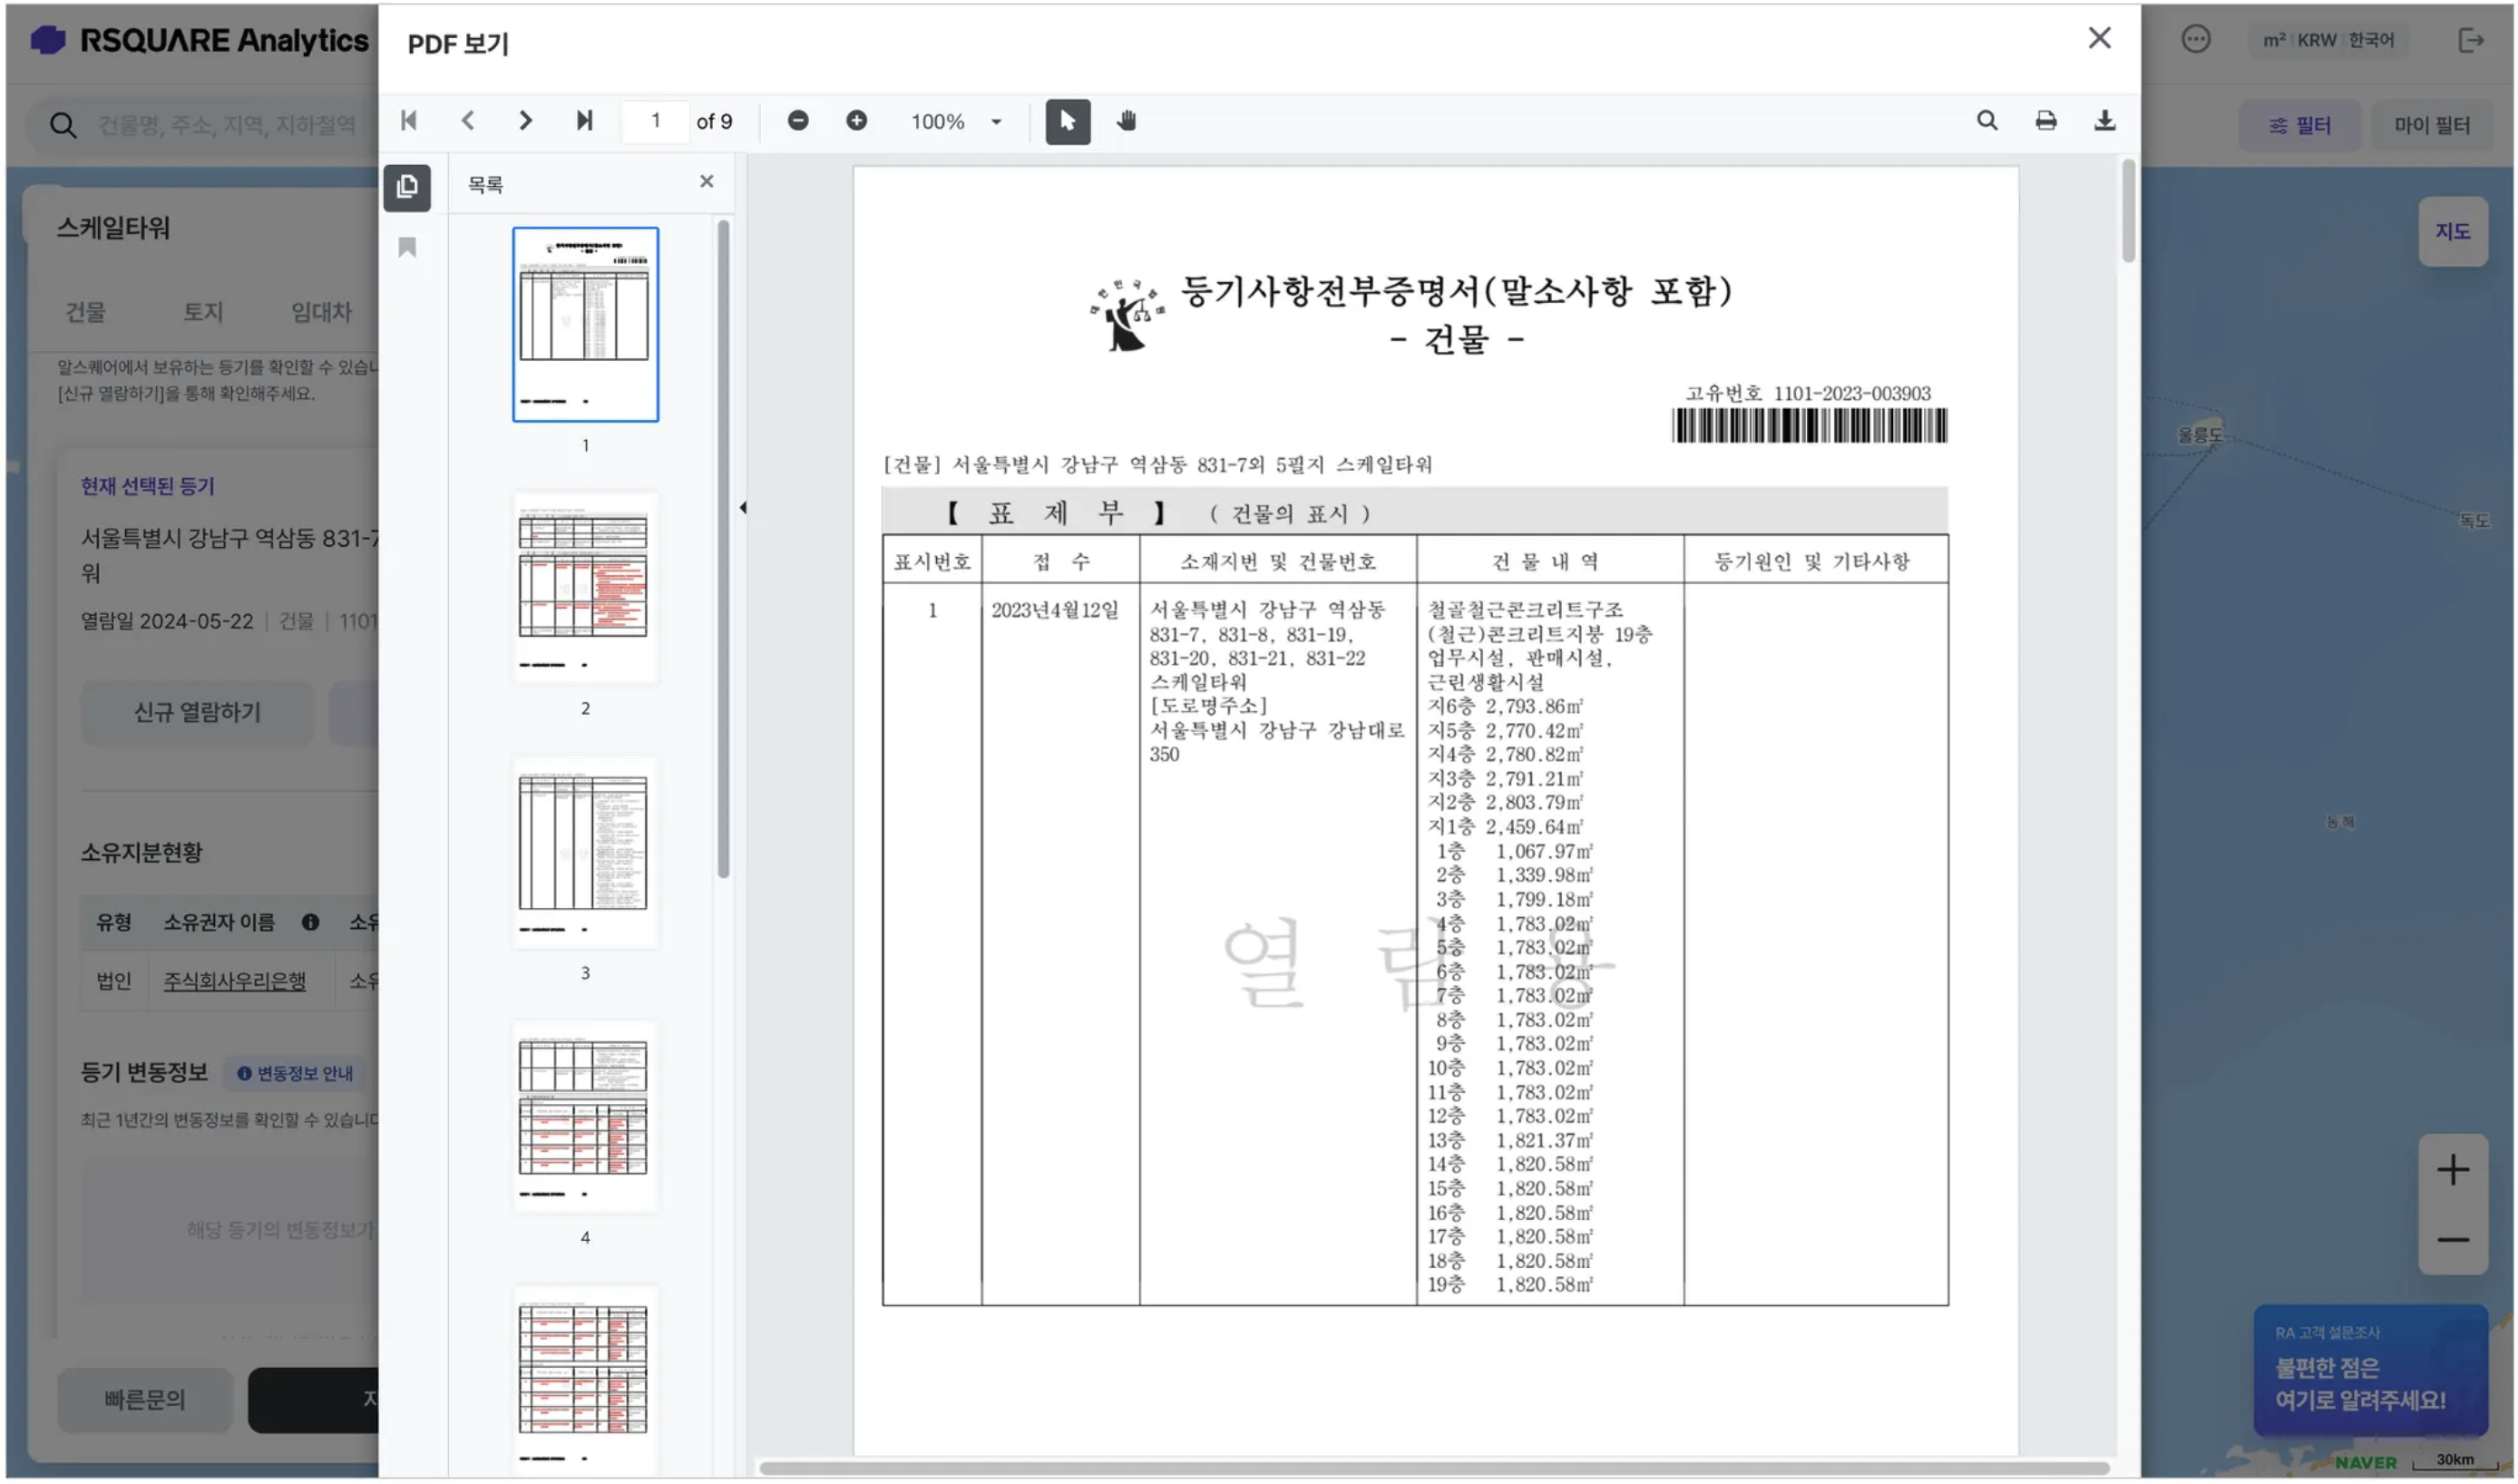
Task: Close the PDF 보기 viewer dialog
Action: click(x=2098, y=38)
